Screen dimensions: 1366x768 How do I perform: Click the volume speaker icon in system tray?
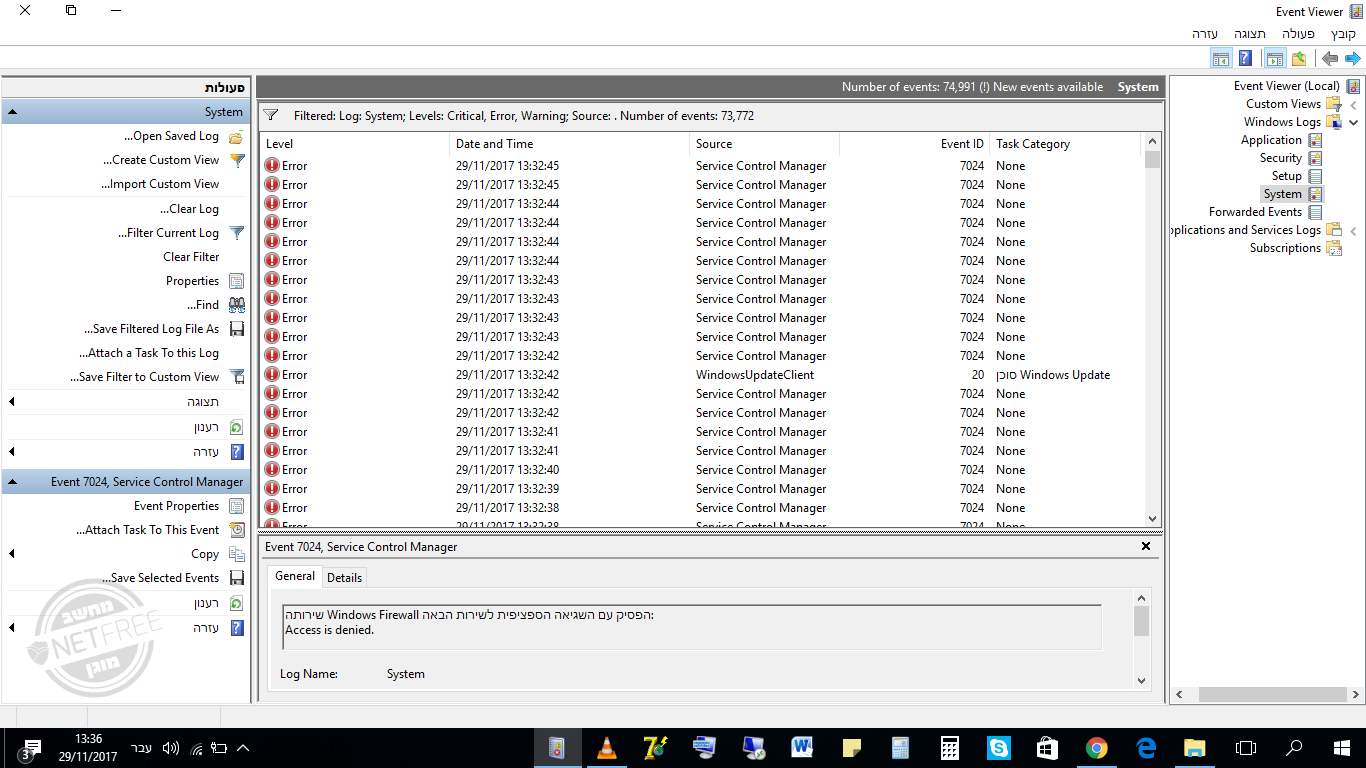pyautogui.click(x=170, y=748)
